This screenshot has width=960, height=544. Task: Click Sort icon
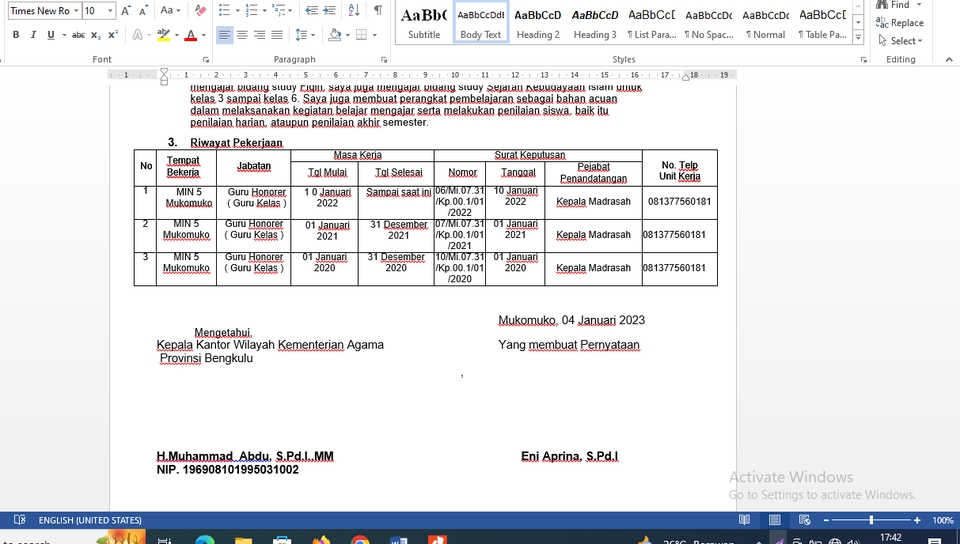click(x=354, y=10)
